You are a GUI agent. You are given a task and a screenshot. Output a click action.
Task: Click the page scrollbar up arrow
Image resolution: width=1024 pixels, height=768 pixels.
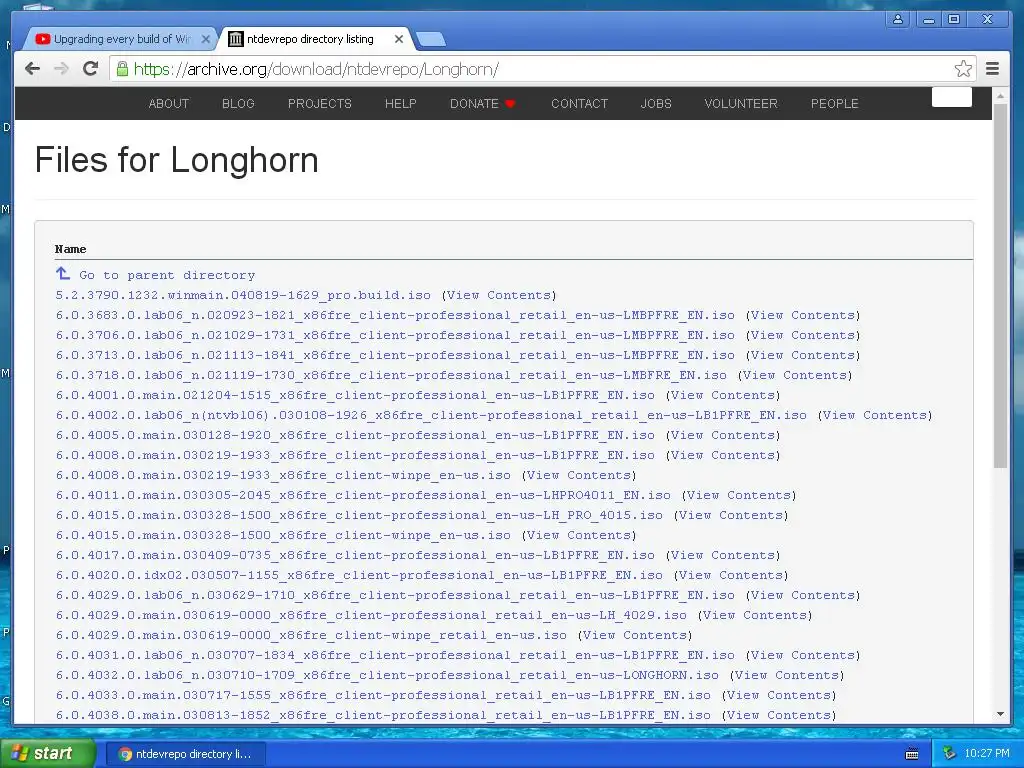1000,96
